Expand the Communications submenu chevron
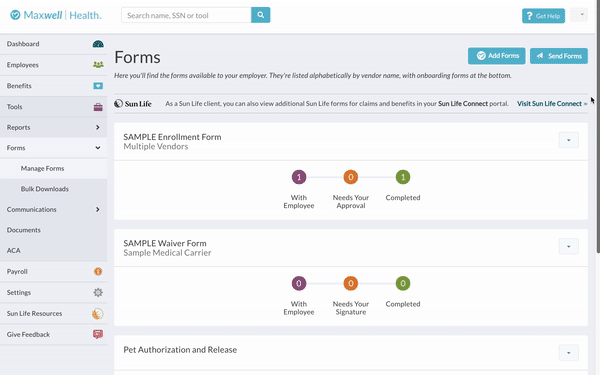The height and width of the screenshot is (375, 600). click(98, 209)
